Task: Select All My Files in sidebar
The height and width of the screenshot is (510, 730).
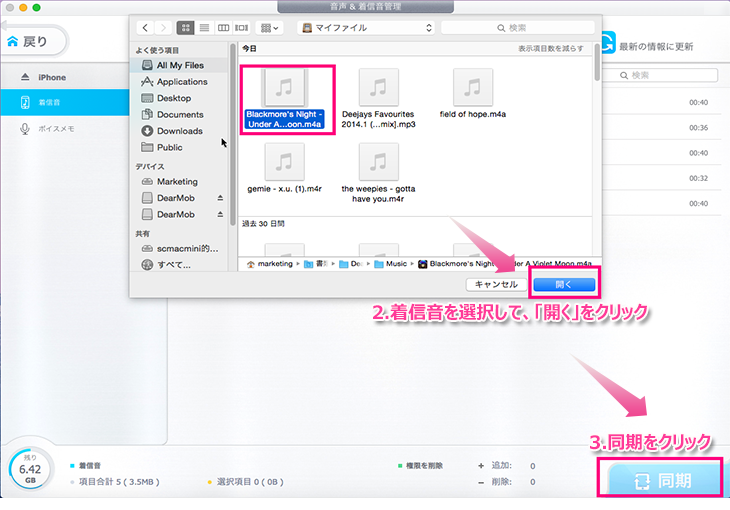Action: click(180, 65)
